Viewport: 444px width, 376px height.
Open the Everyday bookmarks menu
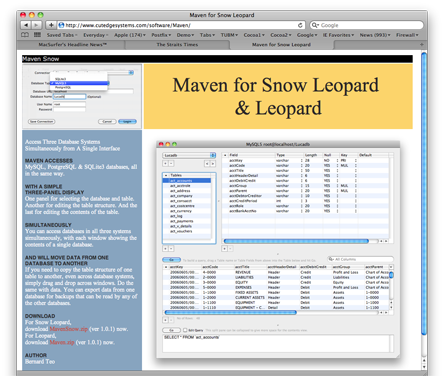point(96,35)
